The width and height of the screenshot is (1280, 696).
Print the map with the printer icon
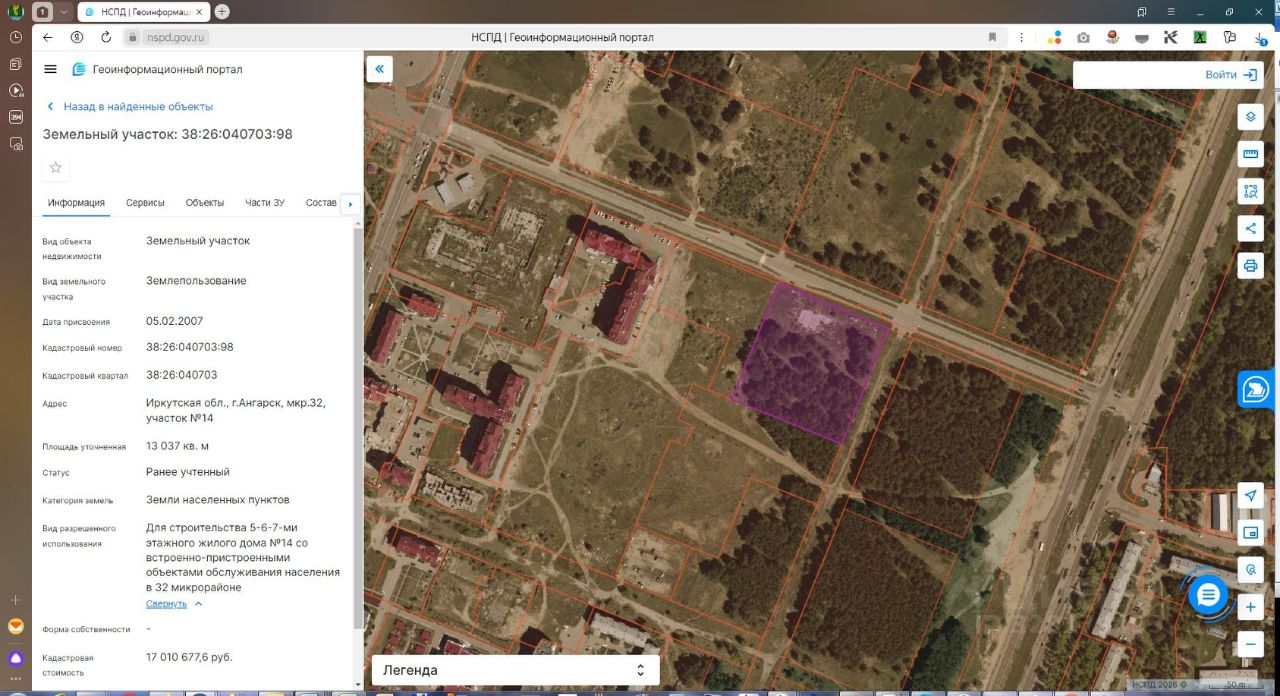[x=1250, y=266]
